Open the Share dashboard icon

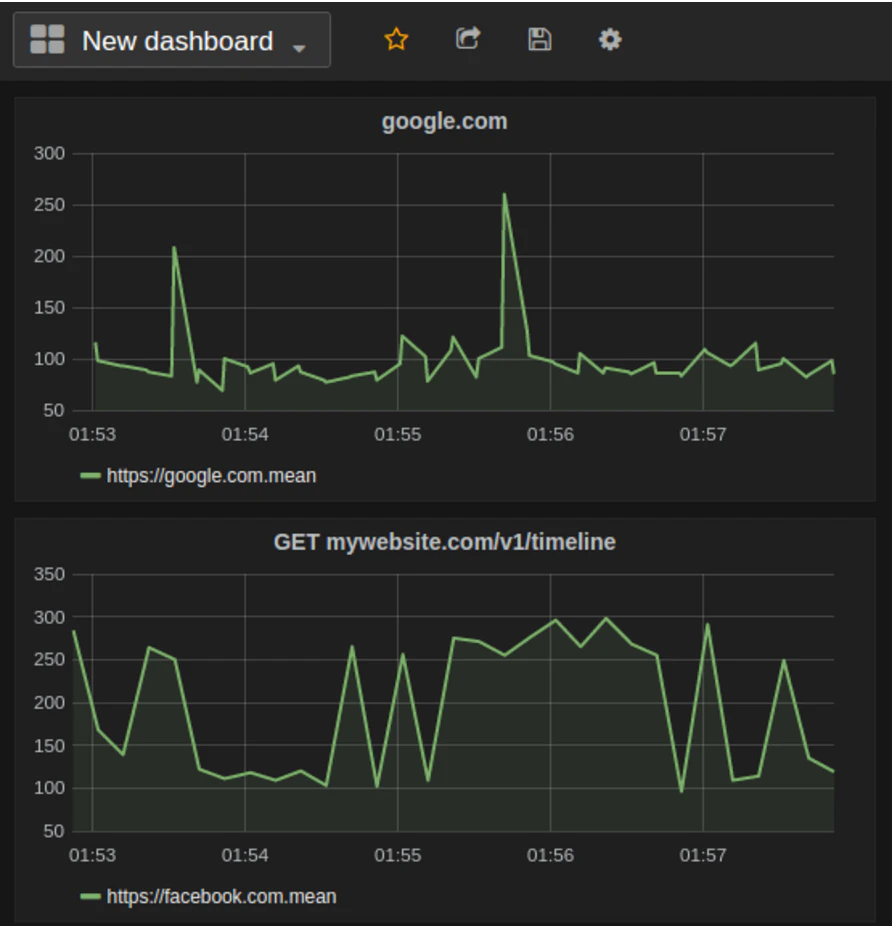pos(467,39)
